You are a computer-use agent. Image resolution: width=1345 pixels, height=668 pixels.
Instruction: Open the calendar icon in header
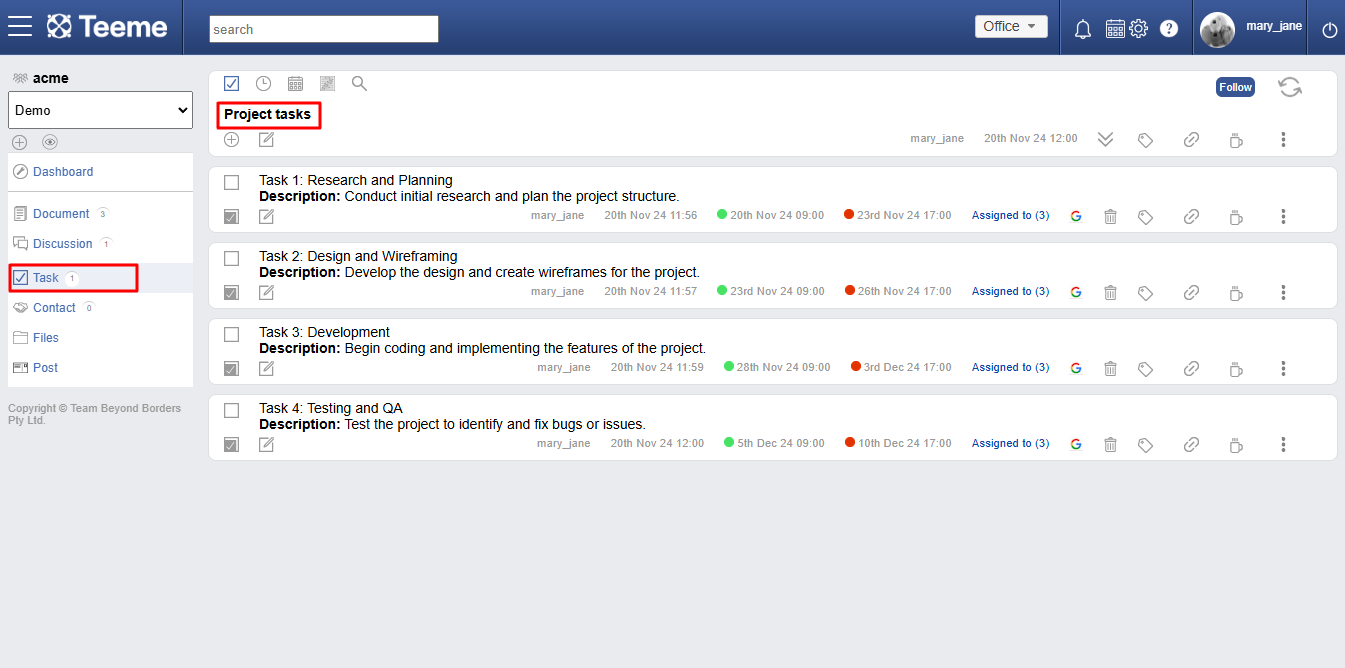pyautogui.click(x=1115, y=29)
